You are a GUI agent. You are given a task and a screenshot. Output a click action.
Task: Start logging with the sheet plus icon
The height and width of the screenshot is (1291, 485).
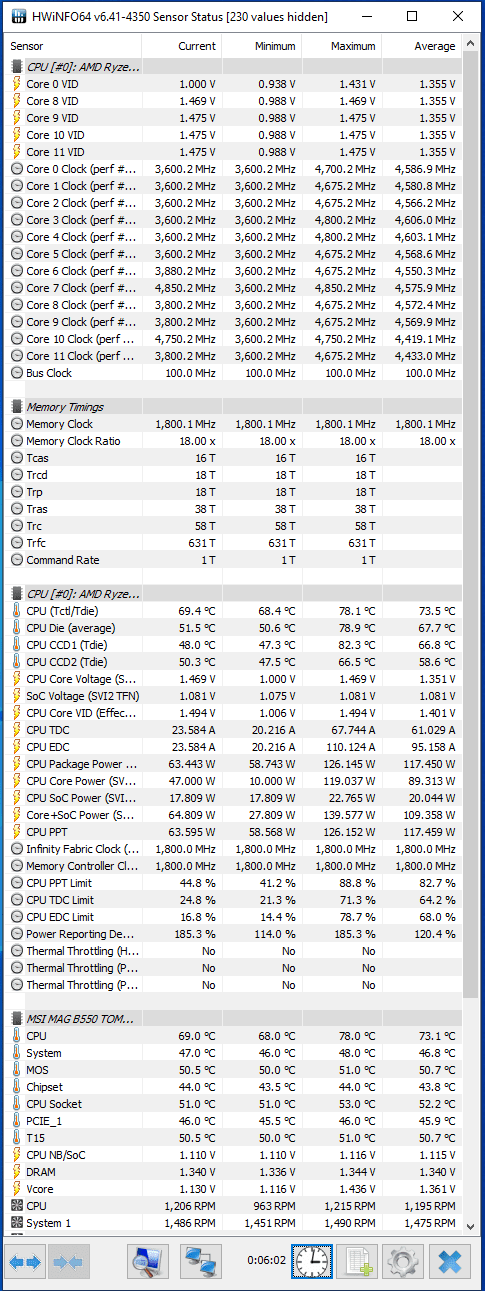[357, 1262]
